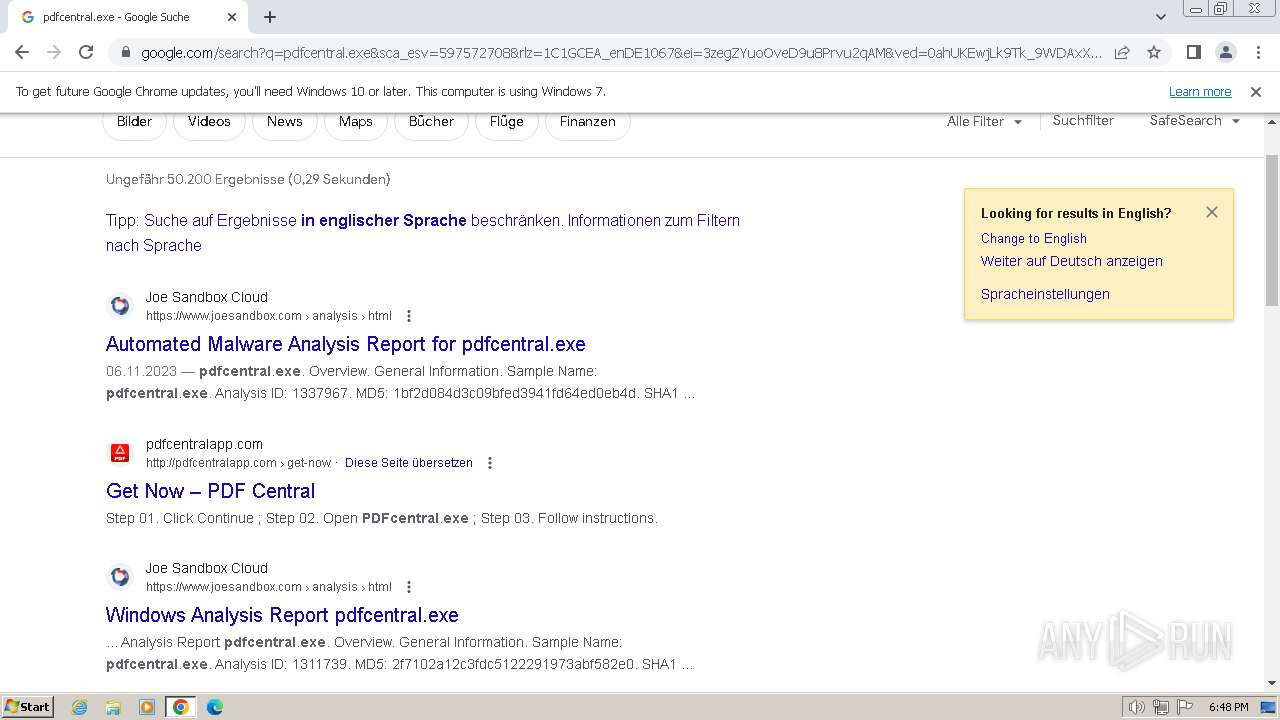Translate page via Diese Seite übersetzen
Screen dimensions: 1280x720
pyautogui.click(x=409, y=463)
